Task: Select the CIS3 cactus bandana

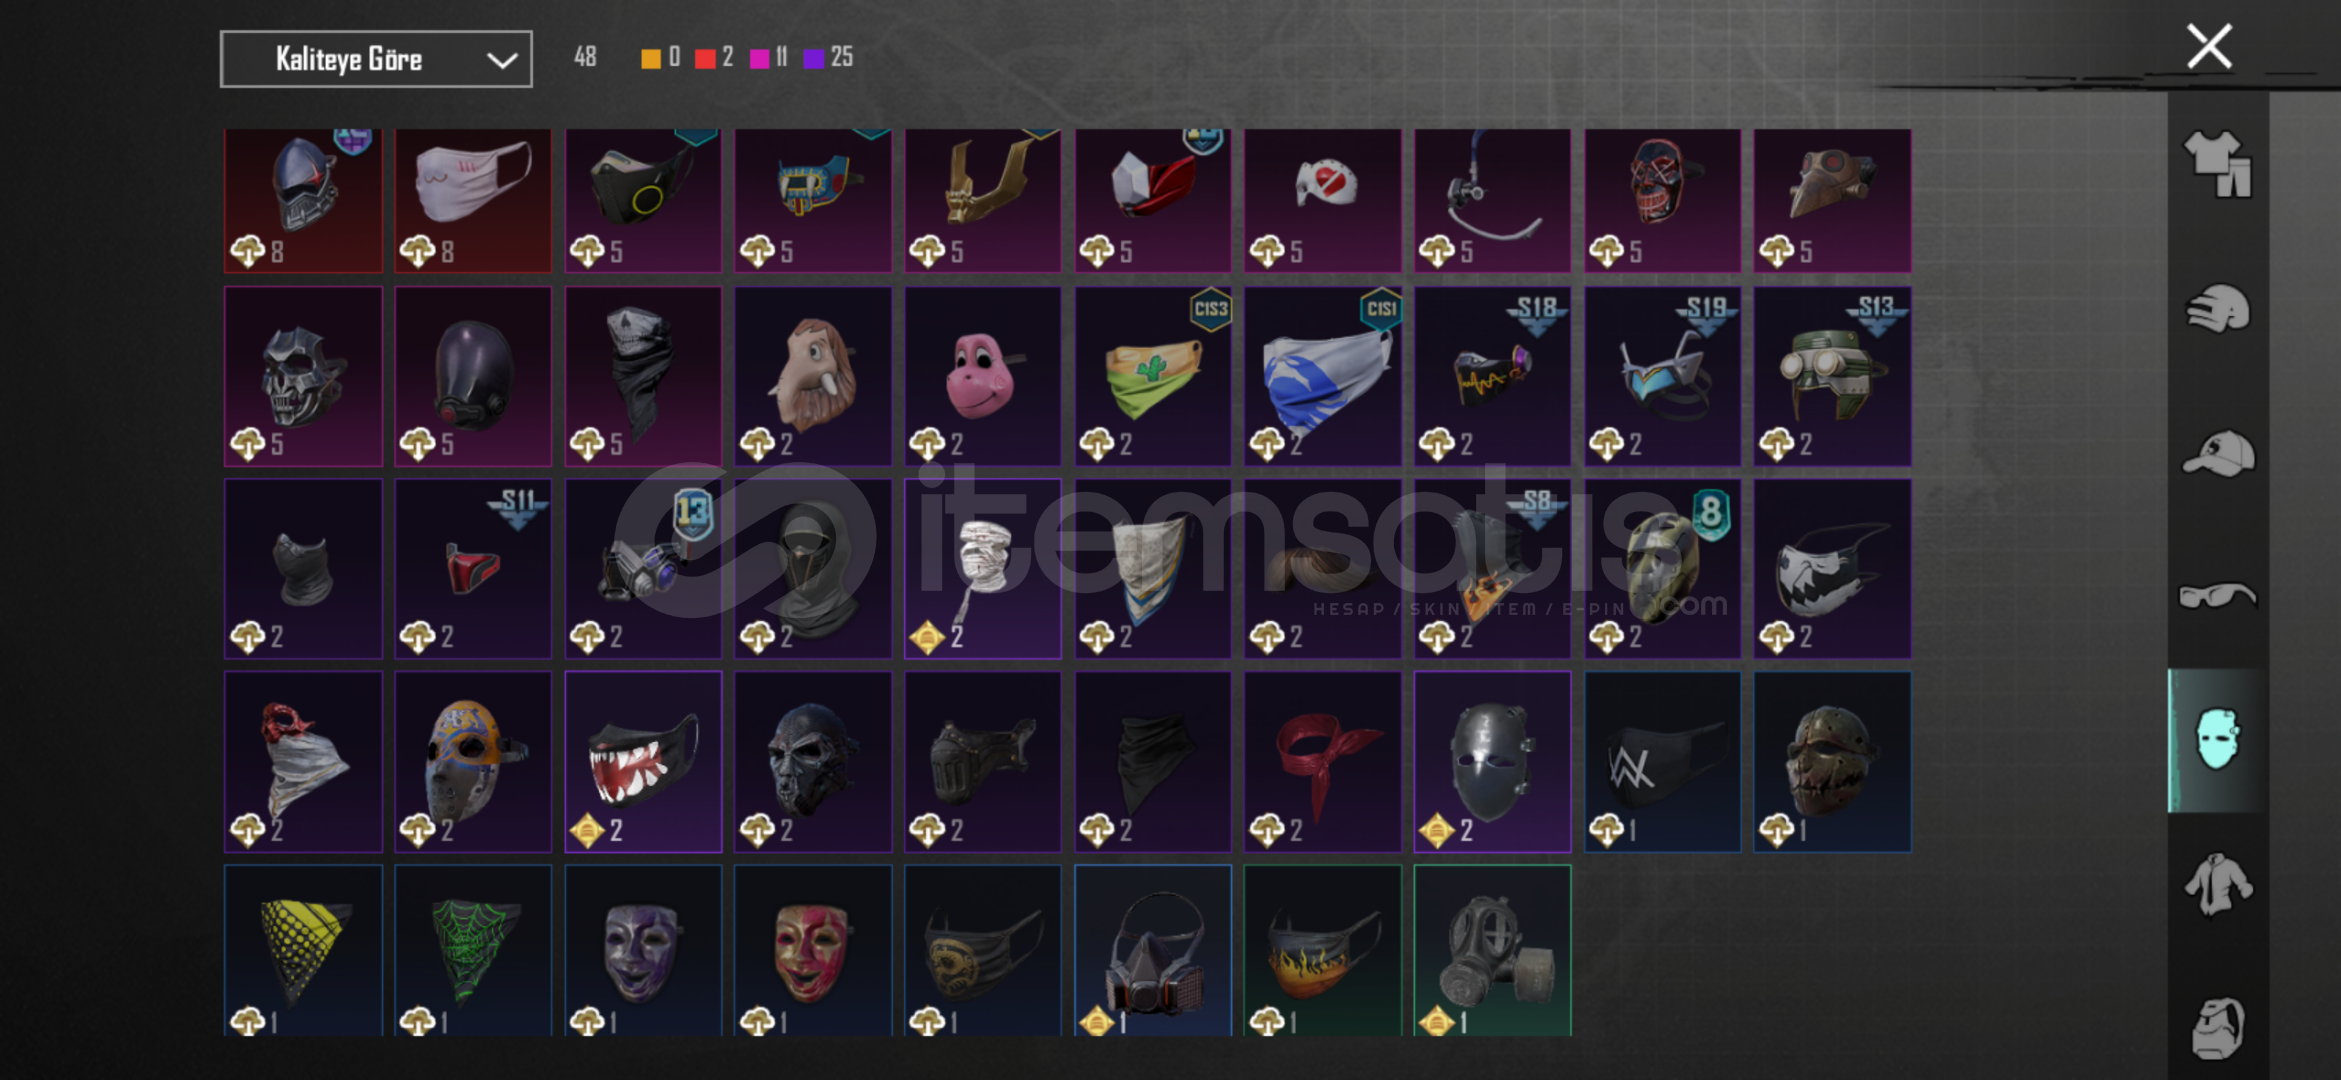Action: click(1153, 376)
